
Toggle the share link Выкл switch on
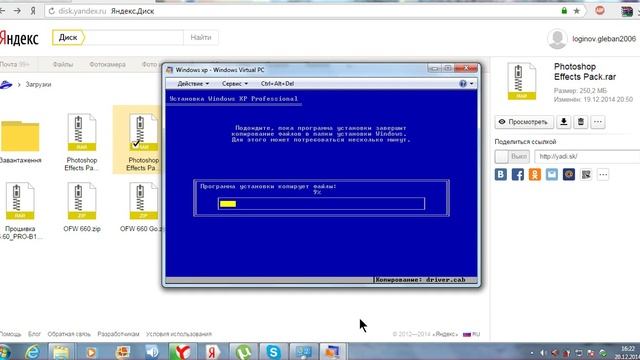[512, 156]
